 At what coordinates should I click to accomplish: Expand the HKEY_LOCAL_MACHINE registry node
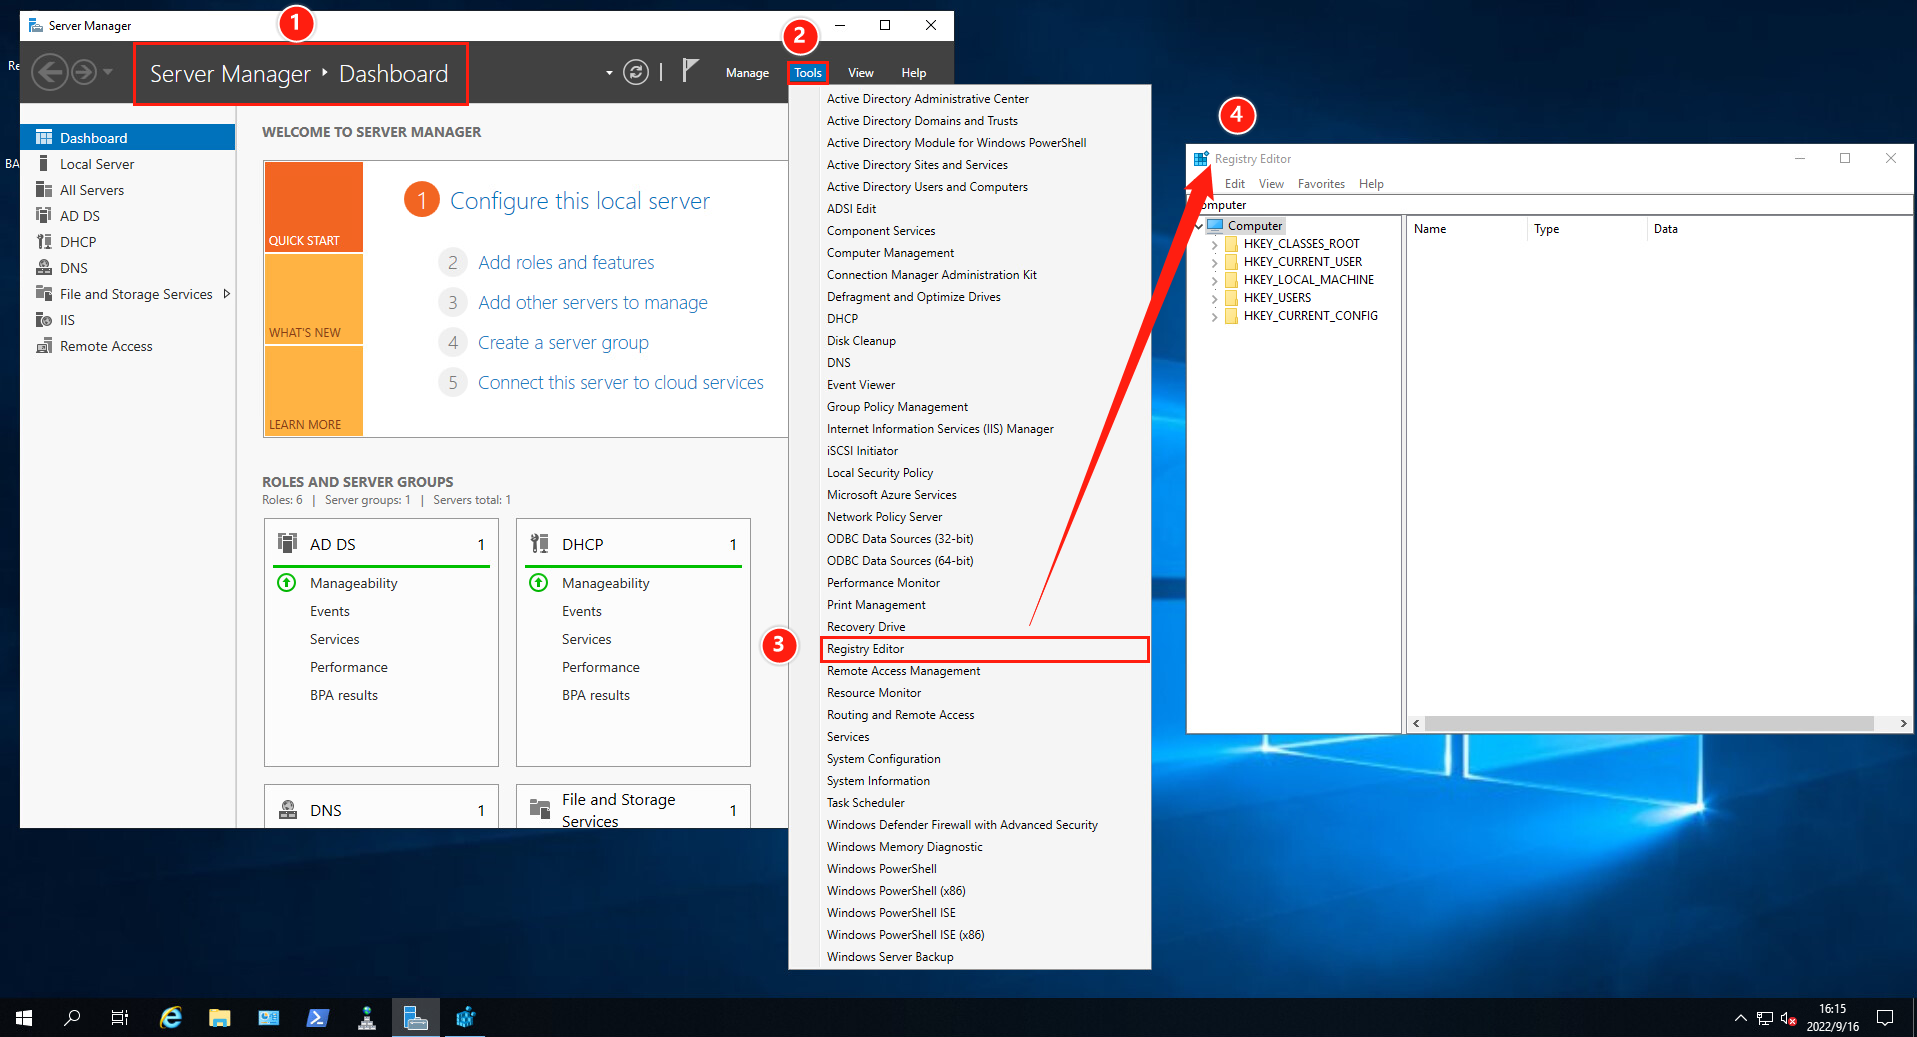(x=1214, y=279)
